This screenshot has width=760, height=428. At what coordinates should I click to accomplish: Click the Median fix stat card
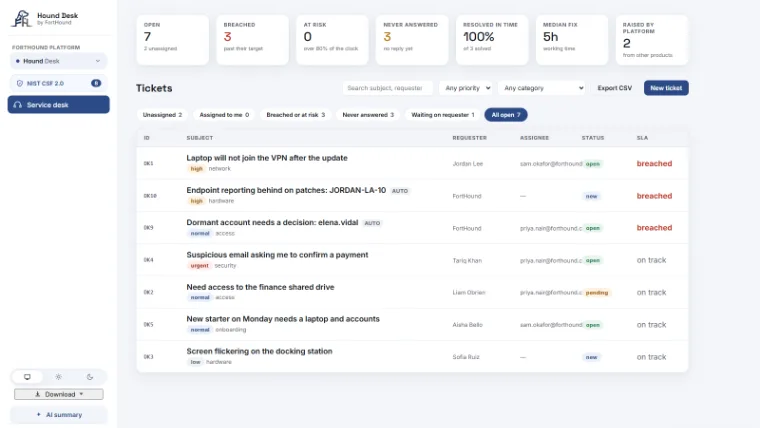click(x=571, y=40)
